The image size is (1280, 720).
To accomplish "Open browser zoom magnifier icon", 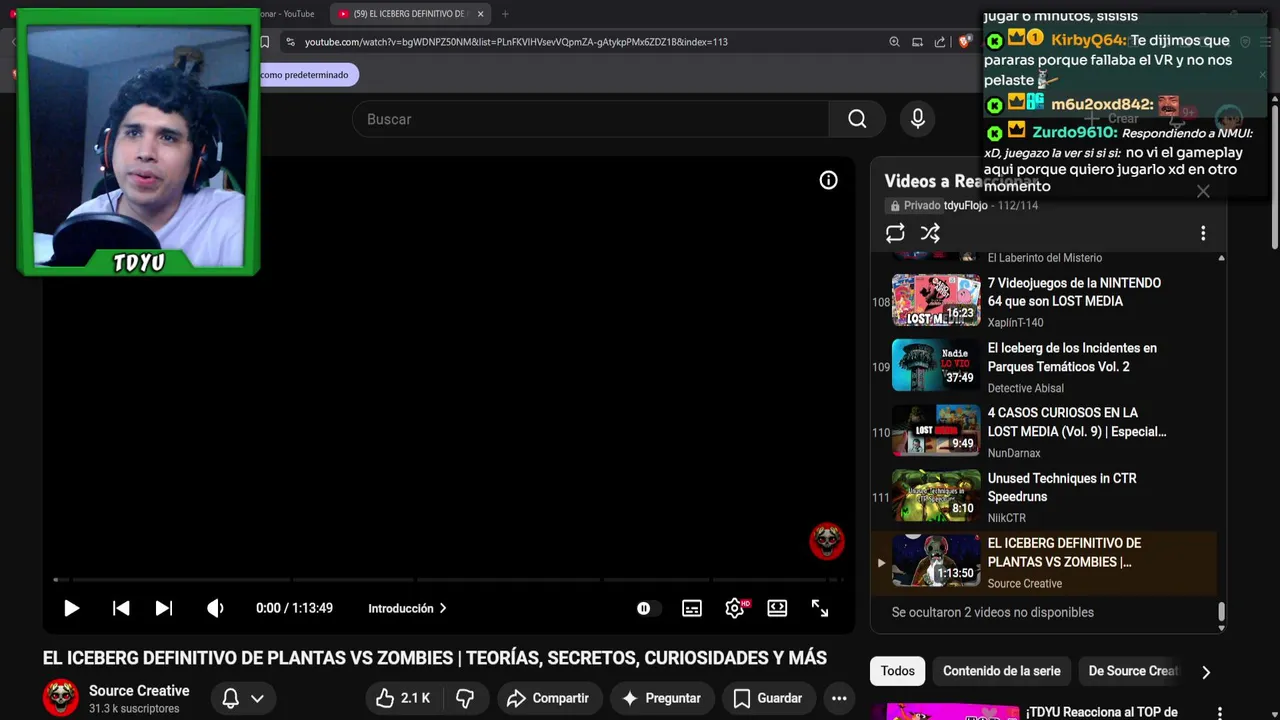I will 894,42.
